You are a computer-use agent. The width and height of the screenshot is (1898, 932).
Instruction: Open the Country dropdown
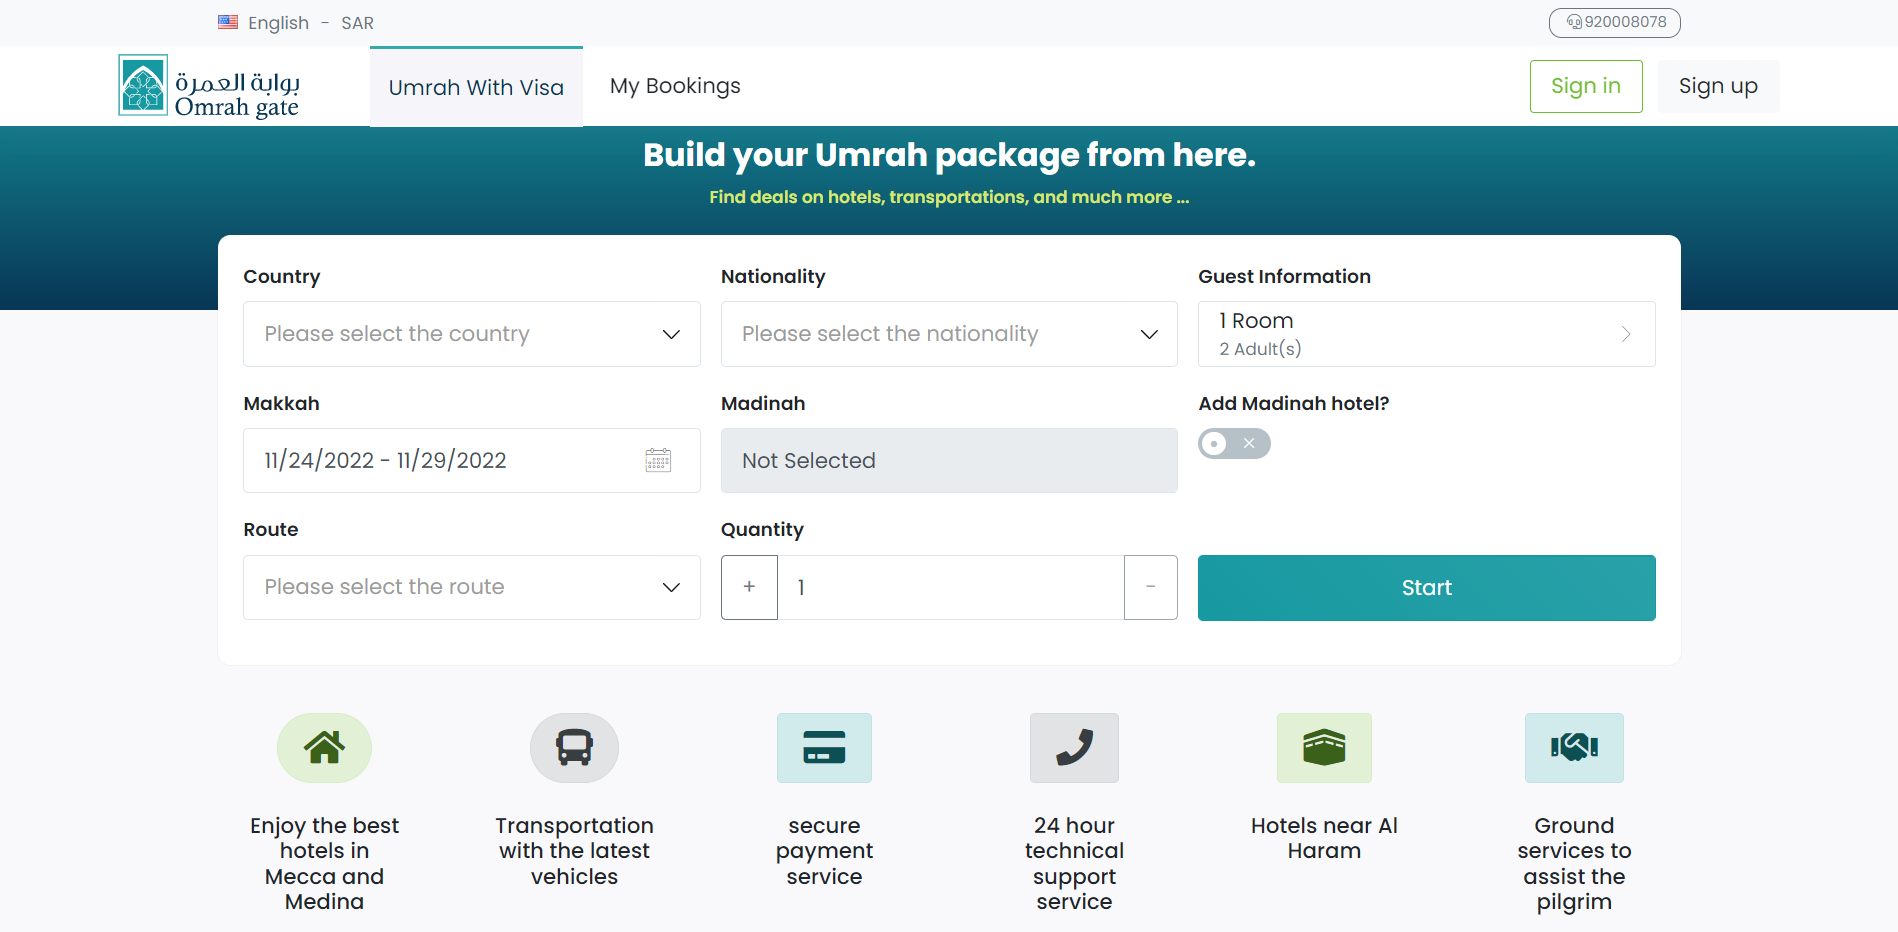click(x=472, y=334)
